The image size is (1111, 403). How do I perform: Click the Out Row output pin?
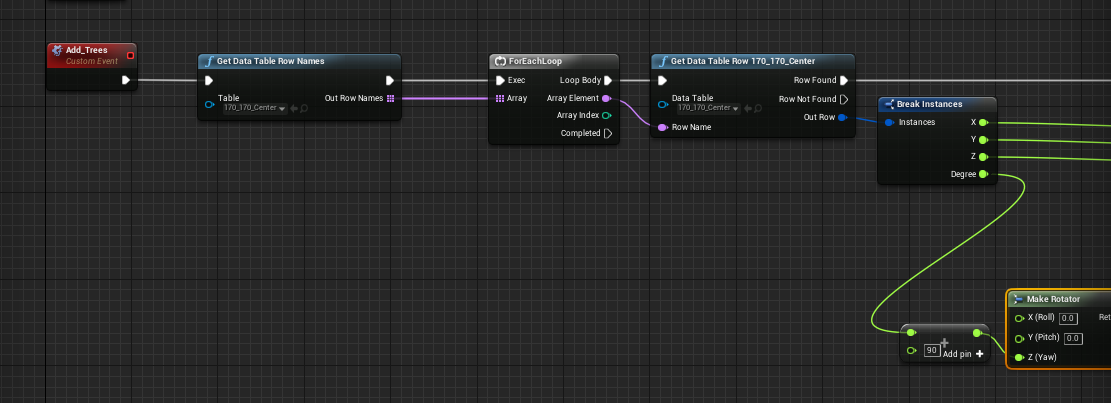pyautogui.click(x=842, y=117)
